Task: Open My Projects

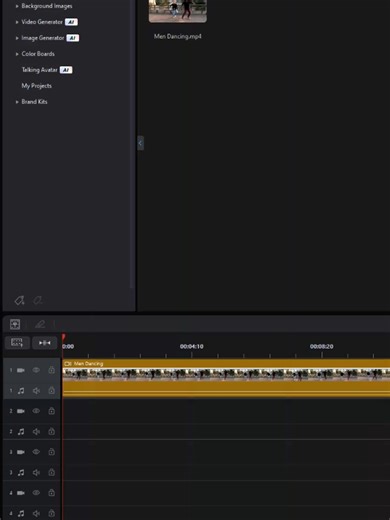Action: tap(37, 86)
